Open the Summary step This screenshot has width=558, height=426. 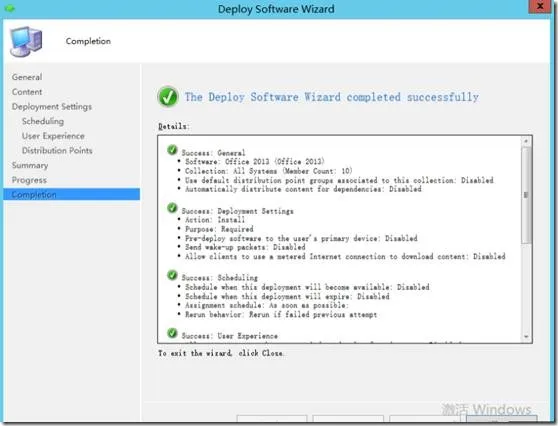tap(30, 165)
